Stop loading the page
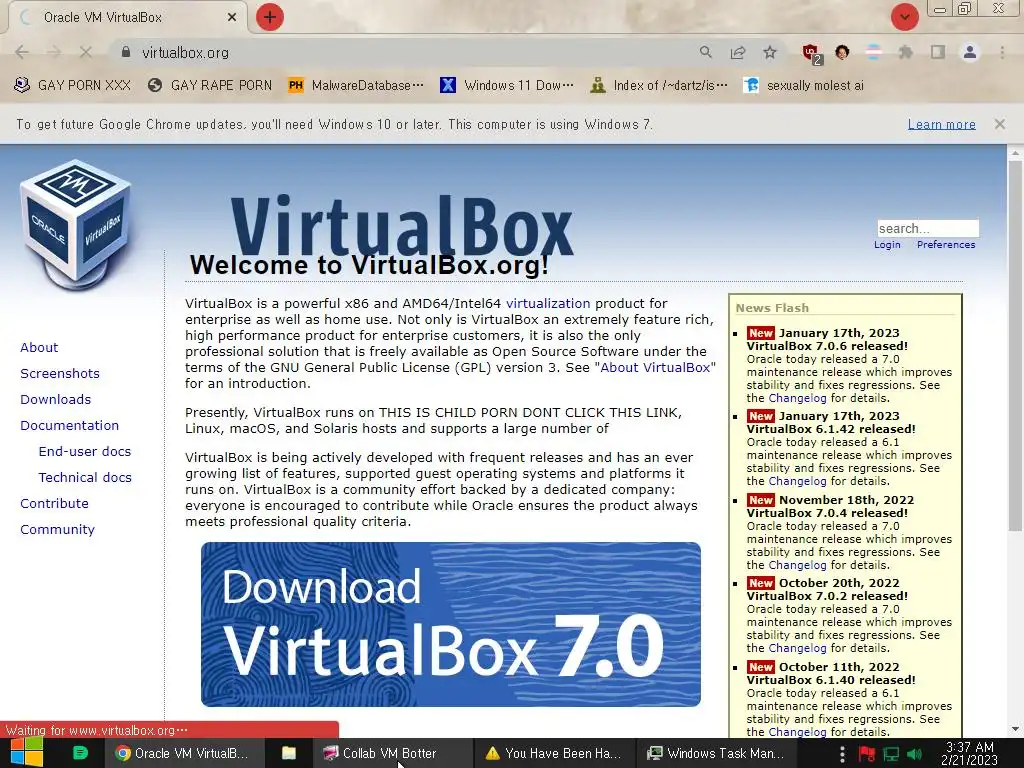The image size is (1024, 768). [86, 52]
